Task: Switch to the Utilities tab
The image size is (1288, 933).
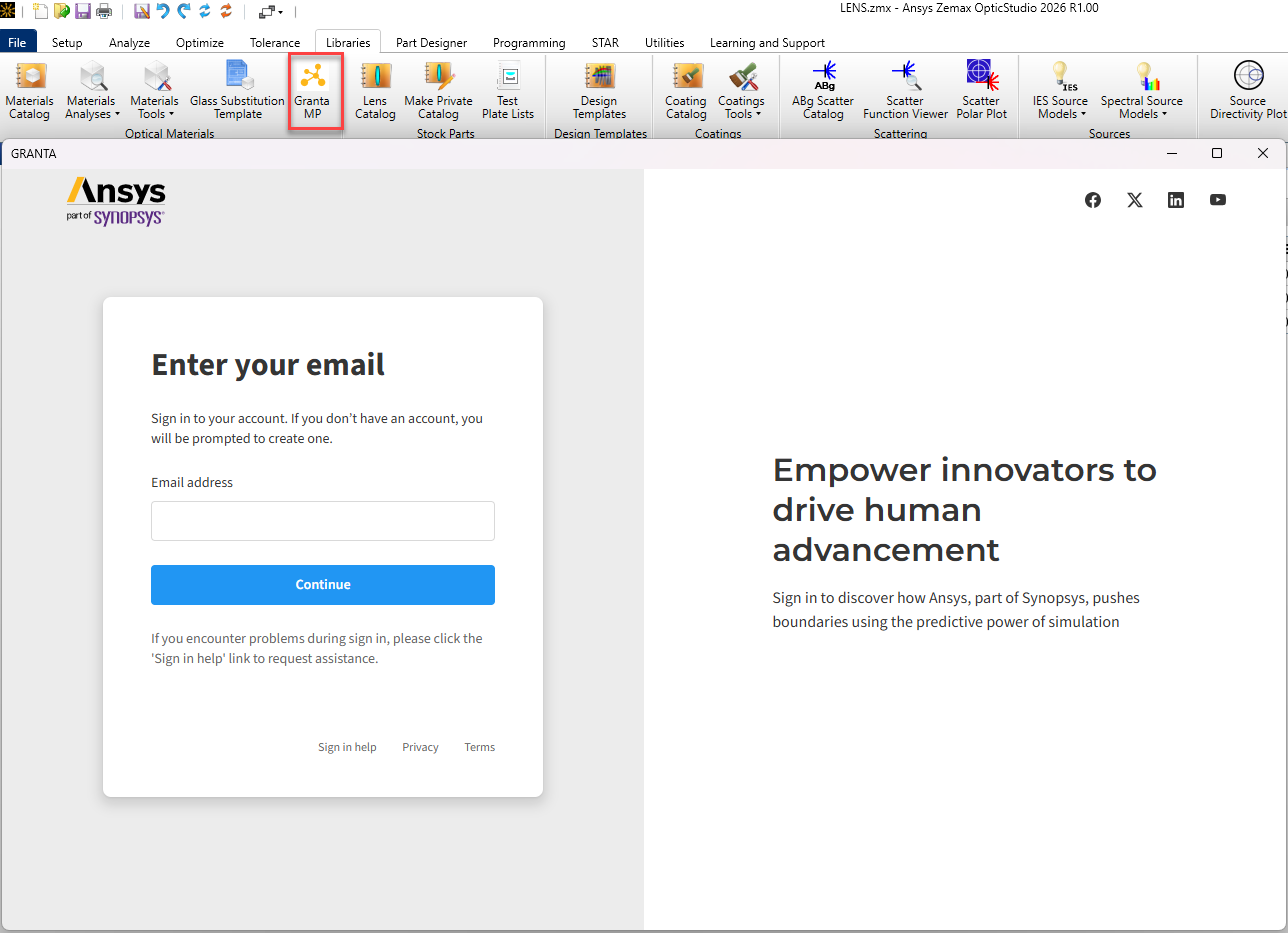Action: coord(665,42)
